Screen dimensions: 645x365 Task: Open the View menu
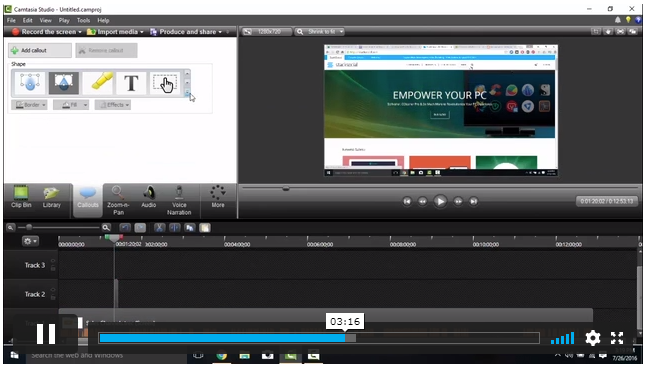pyautogui.click(x=45, y=20)
